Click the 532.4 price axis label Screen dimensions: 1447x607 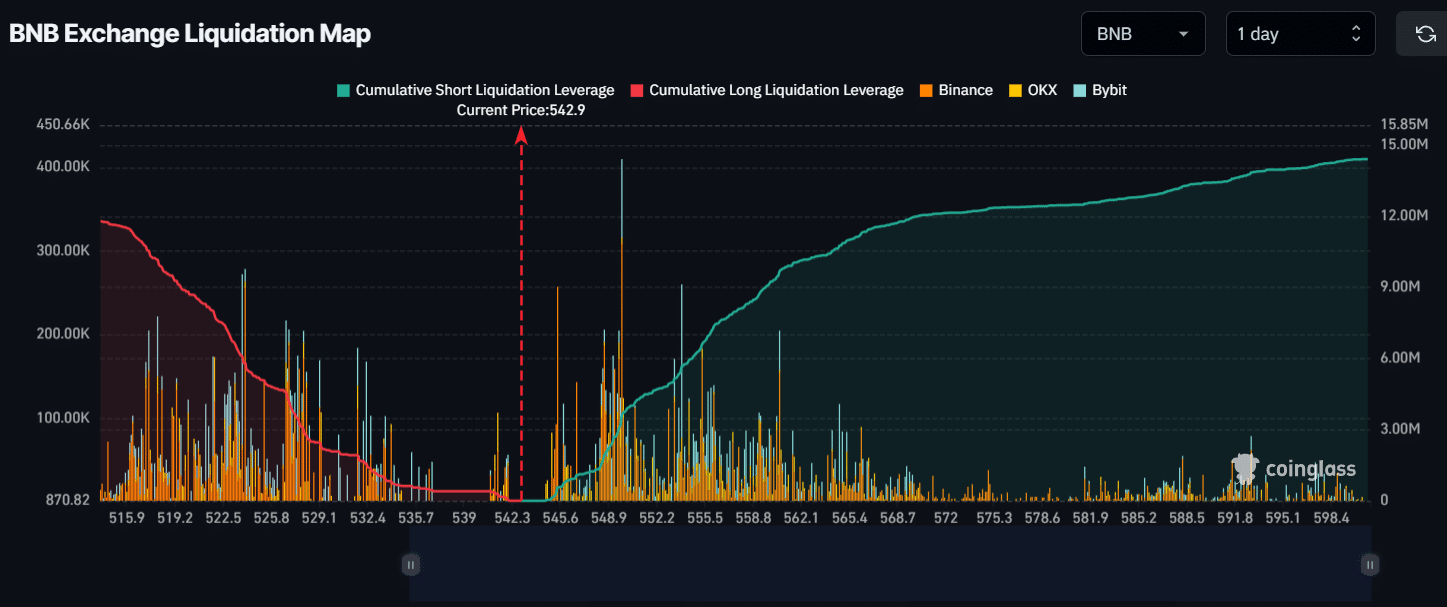368,518
